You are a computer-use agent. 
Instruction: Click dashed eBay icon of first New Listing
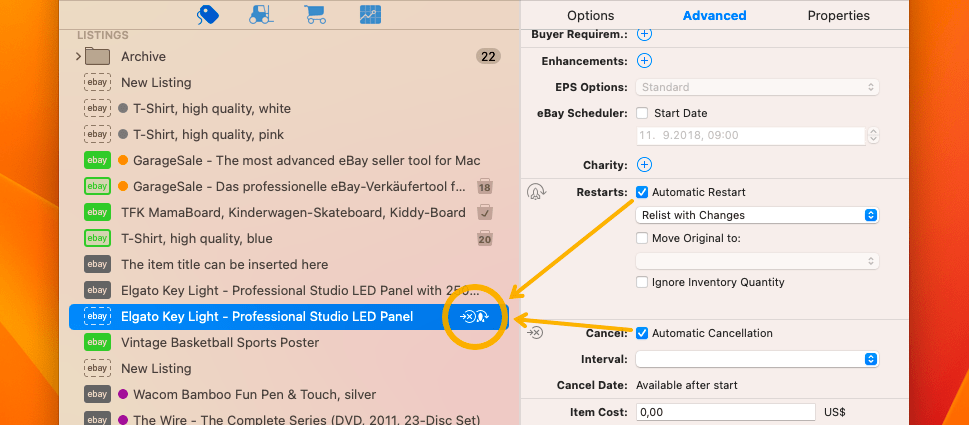click(x=97, y=82)
